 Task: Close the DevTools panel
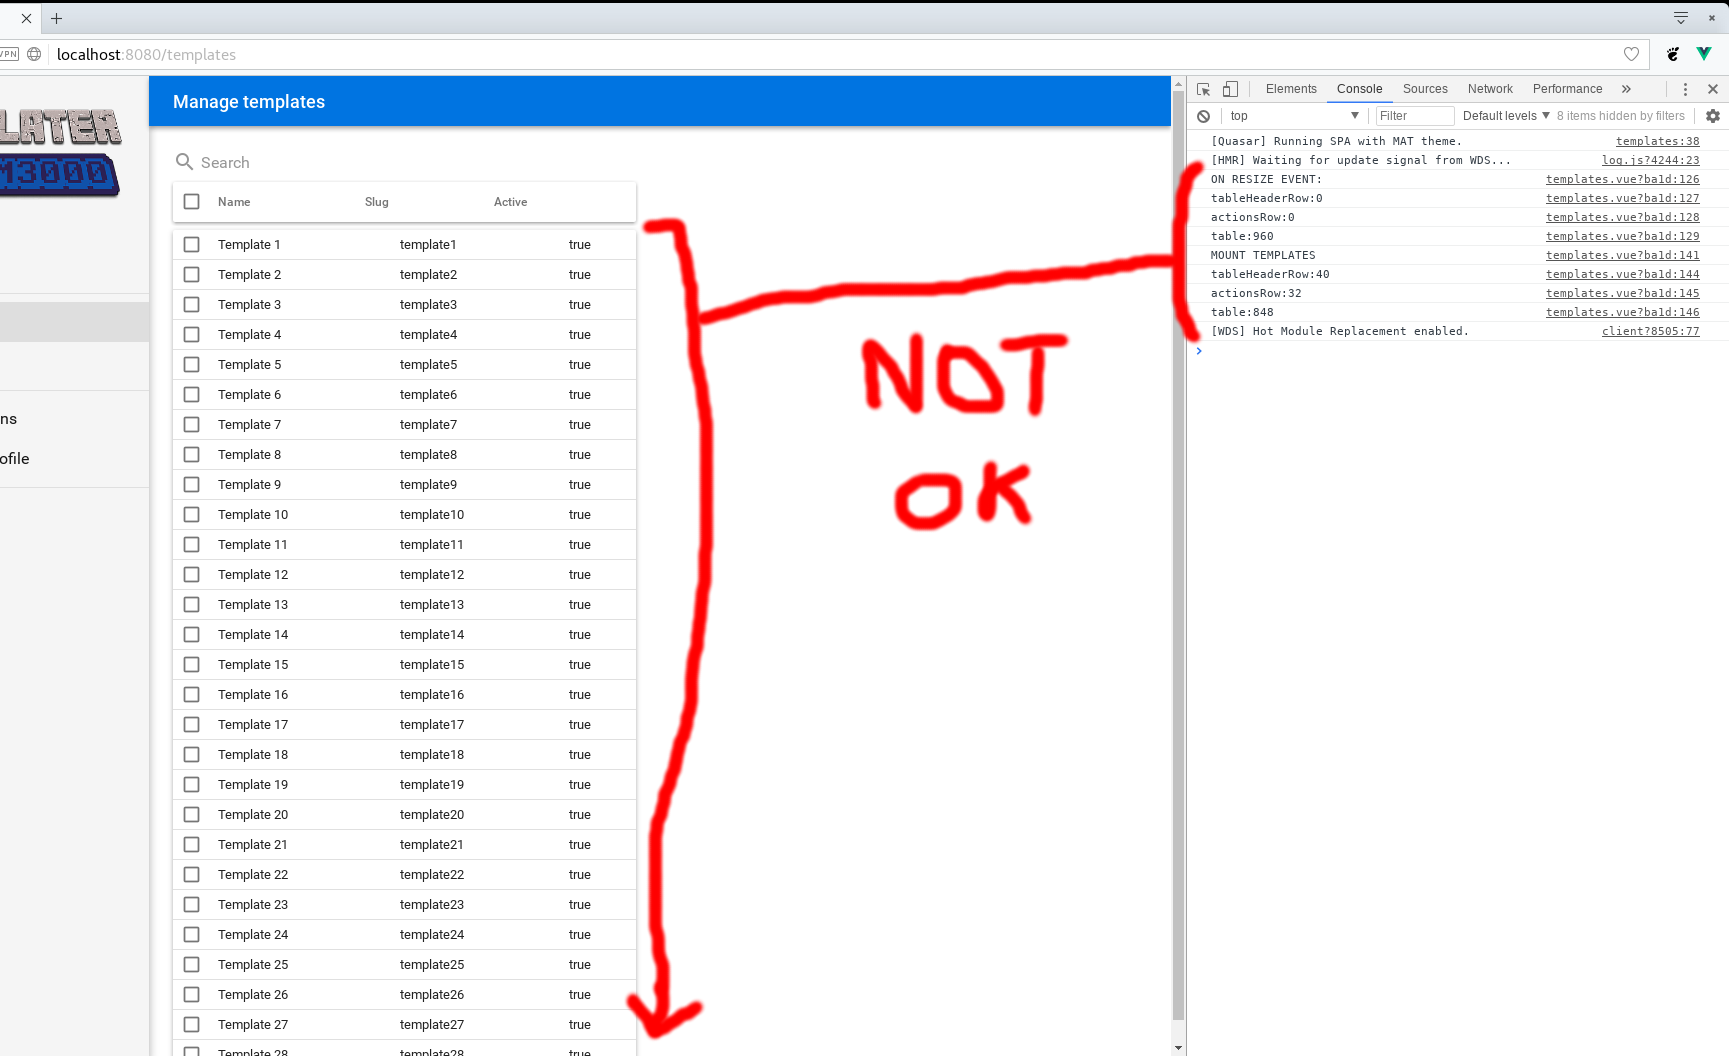coord(1713,89)
